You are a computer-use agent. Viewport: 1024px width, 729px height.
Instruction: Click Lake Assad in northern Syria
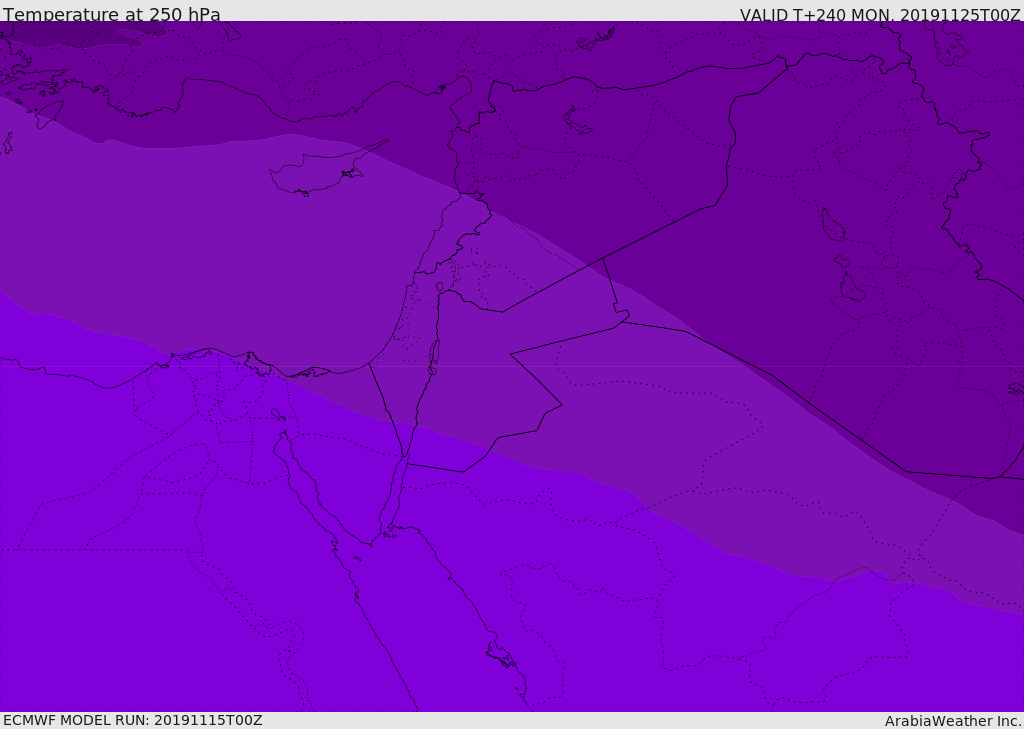tap(576, 122)
